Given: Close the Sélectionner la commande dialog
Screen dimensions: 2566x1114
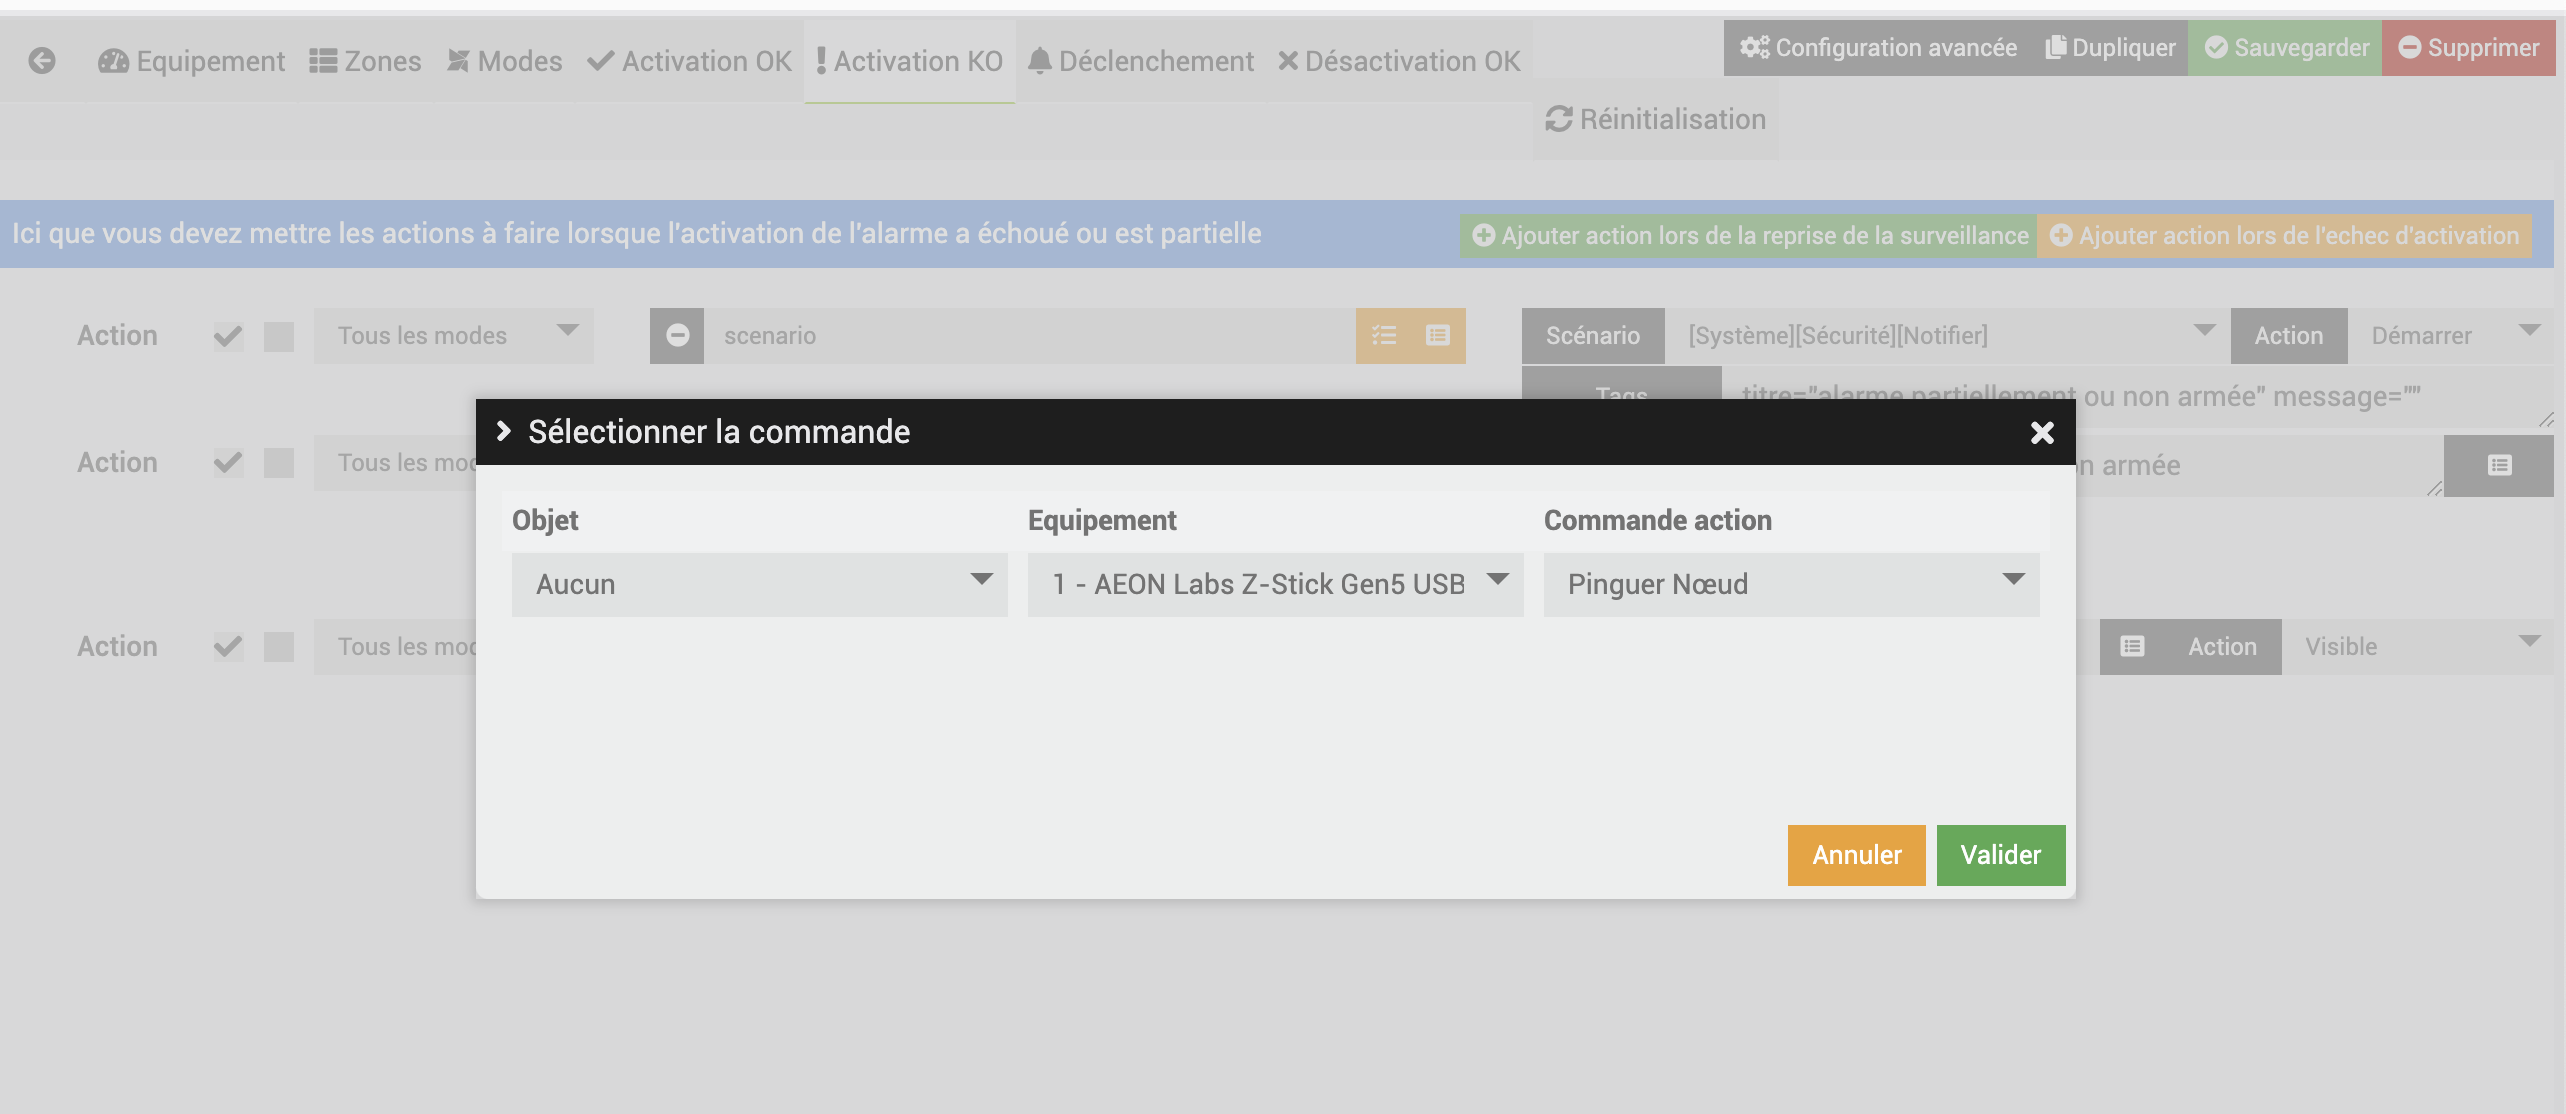Looking at the screenshot, I should point(2042,432).
